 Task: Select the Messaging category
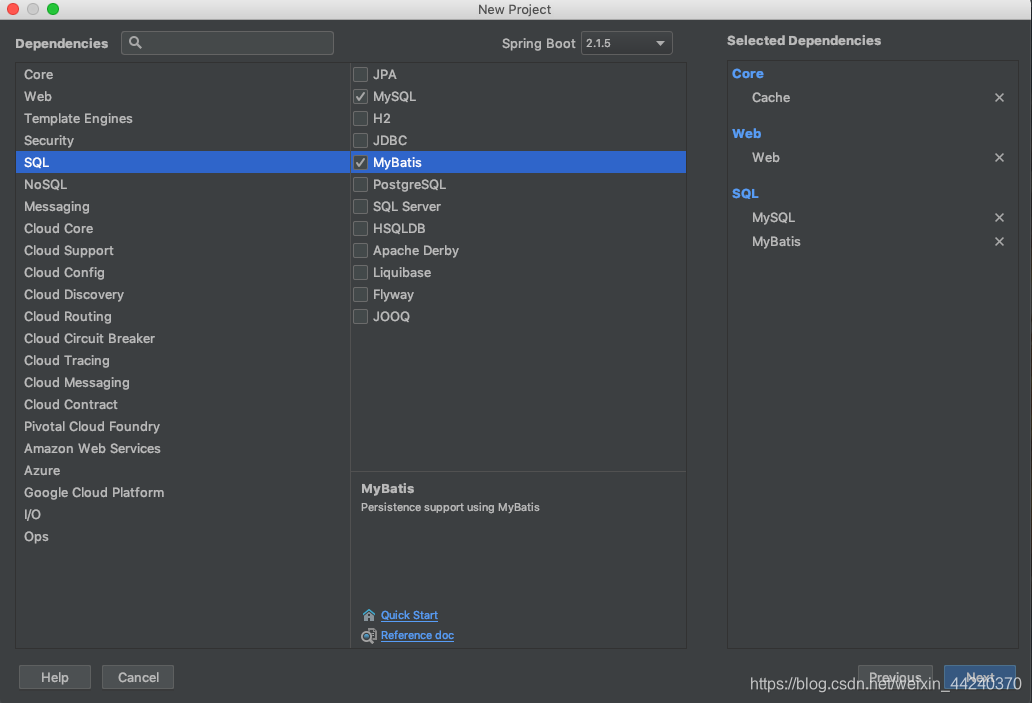pyautogui.click(x=183, y=206)
